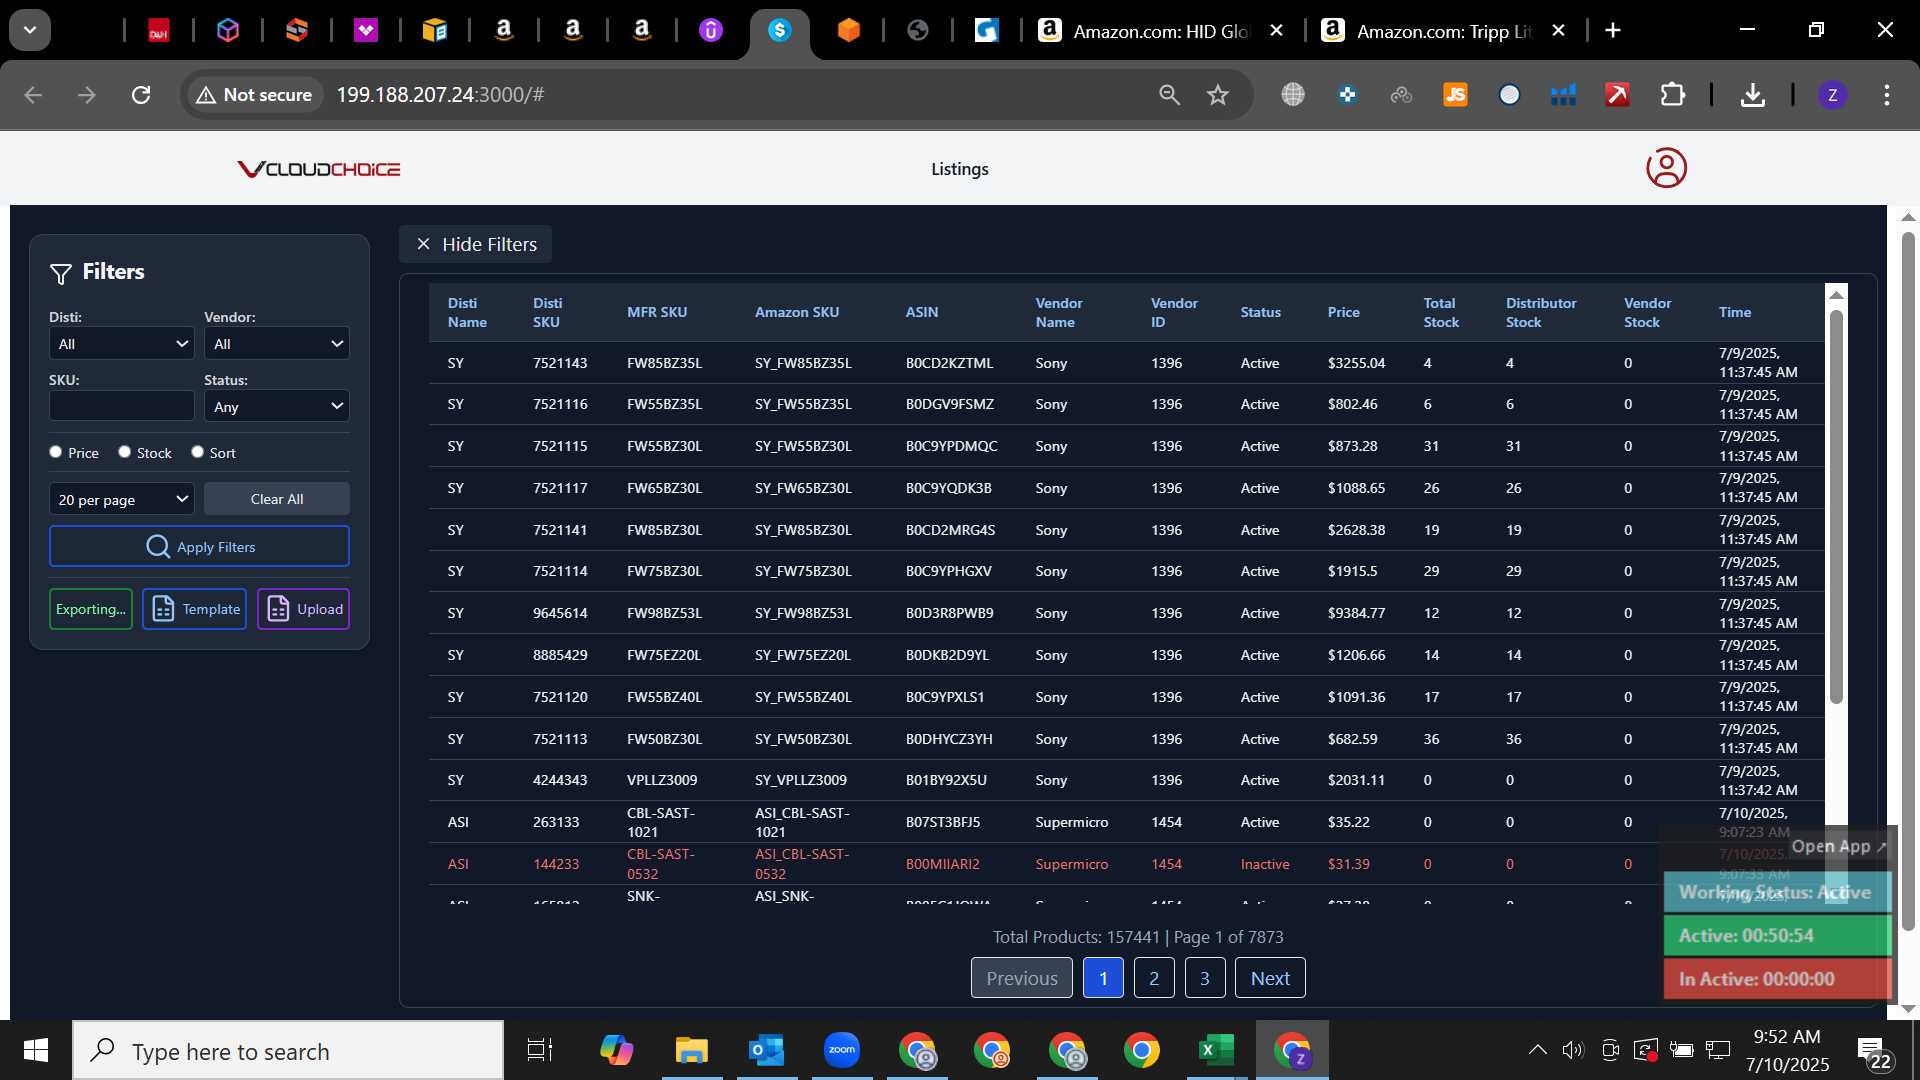This screenshot has height=1080, width=1920.
Task: Open Zoom from taskbar
Action: tap(842, 1050)
